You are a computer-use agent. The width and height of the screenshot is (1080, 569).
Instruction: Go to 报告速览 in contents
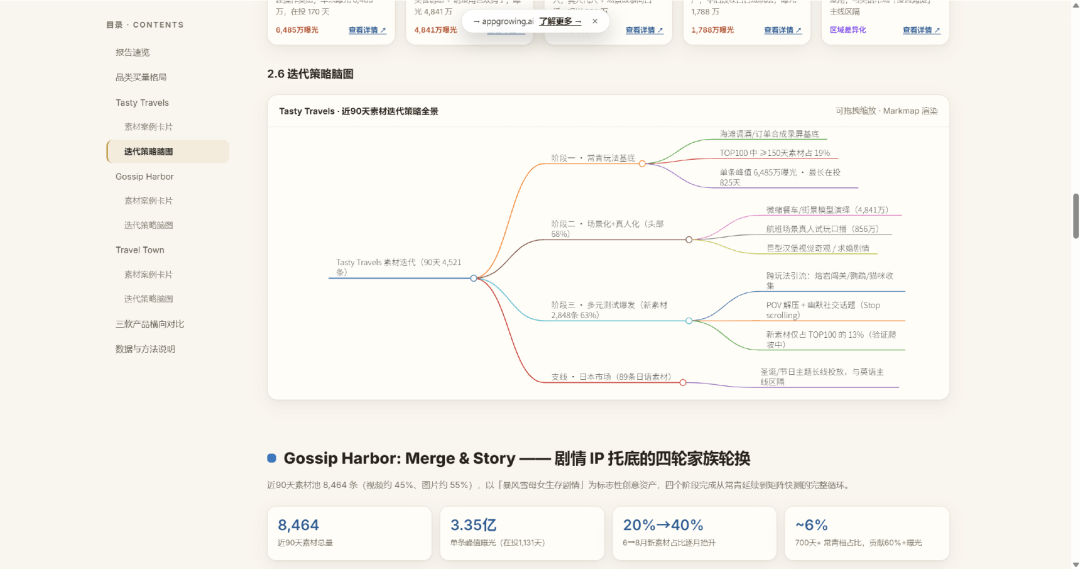tap(132, 52)
